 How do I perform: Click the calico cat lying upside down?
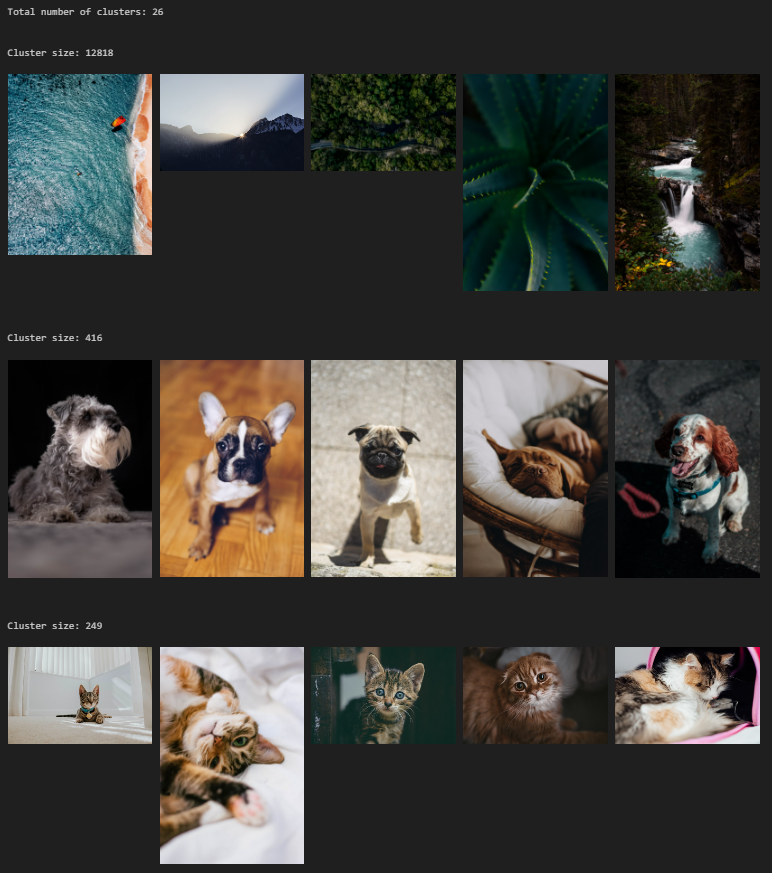point(231,755)
